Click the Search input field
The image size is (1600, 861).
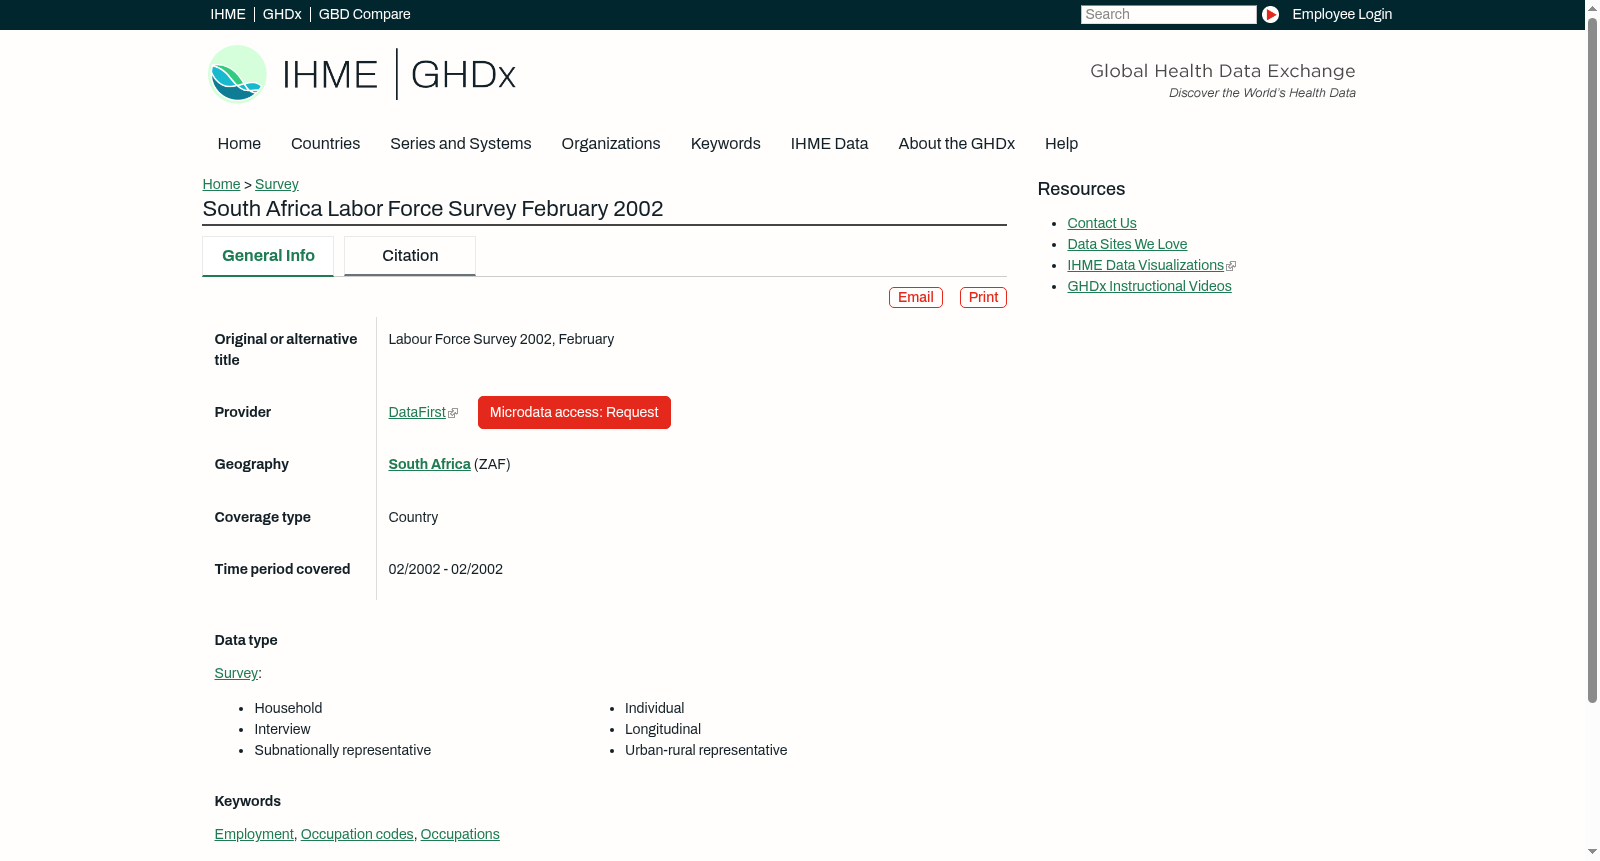[1168, 14]
